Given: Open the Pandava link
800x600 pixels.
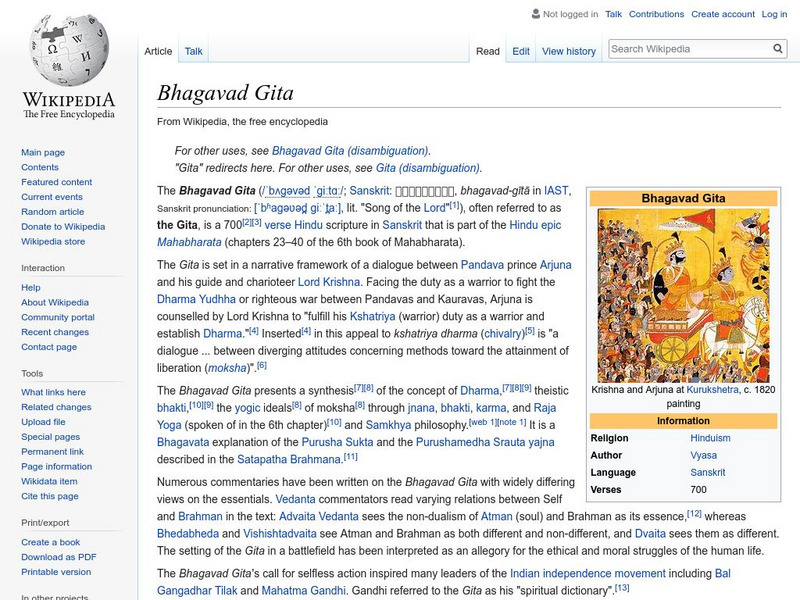Looking at the screenshot, I should pyautogui.click(x=482, y=265).
